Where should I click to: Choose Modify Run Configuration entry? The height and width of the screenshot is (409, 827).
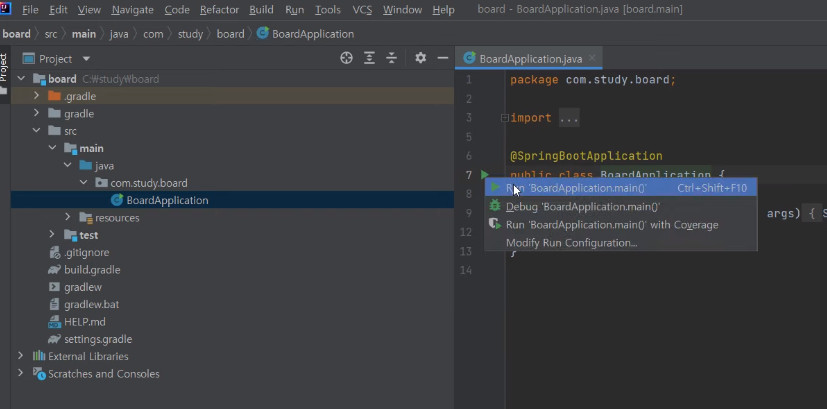coord(621,243)
